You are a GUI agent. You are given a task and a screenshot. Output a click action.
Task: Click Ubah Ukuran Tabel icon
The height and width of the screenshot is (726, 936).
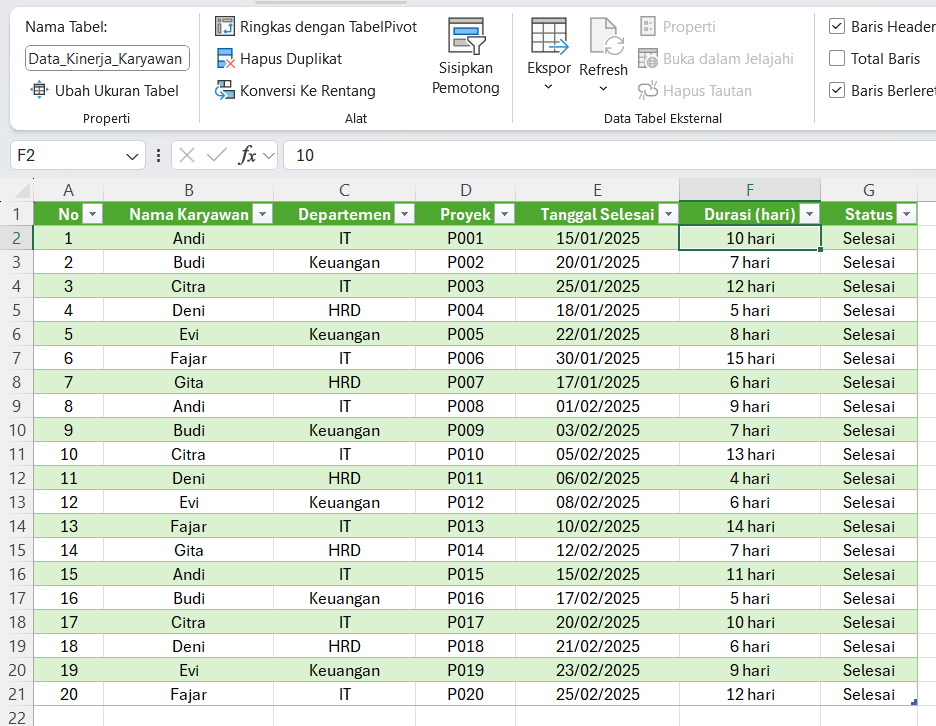coord(39,90)
